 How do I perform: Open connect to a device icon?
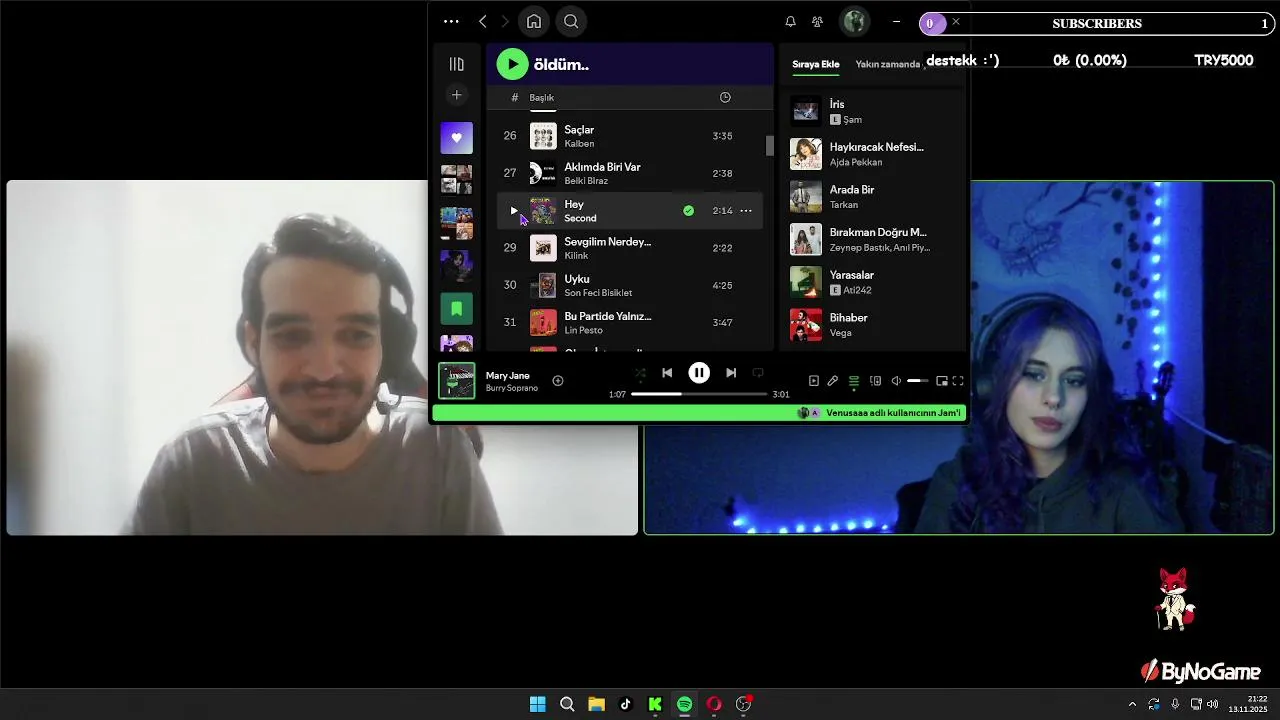tap(875, 381)
